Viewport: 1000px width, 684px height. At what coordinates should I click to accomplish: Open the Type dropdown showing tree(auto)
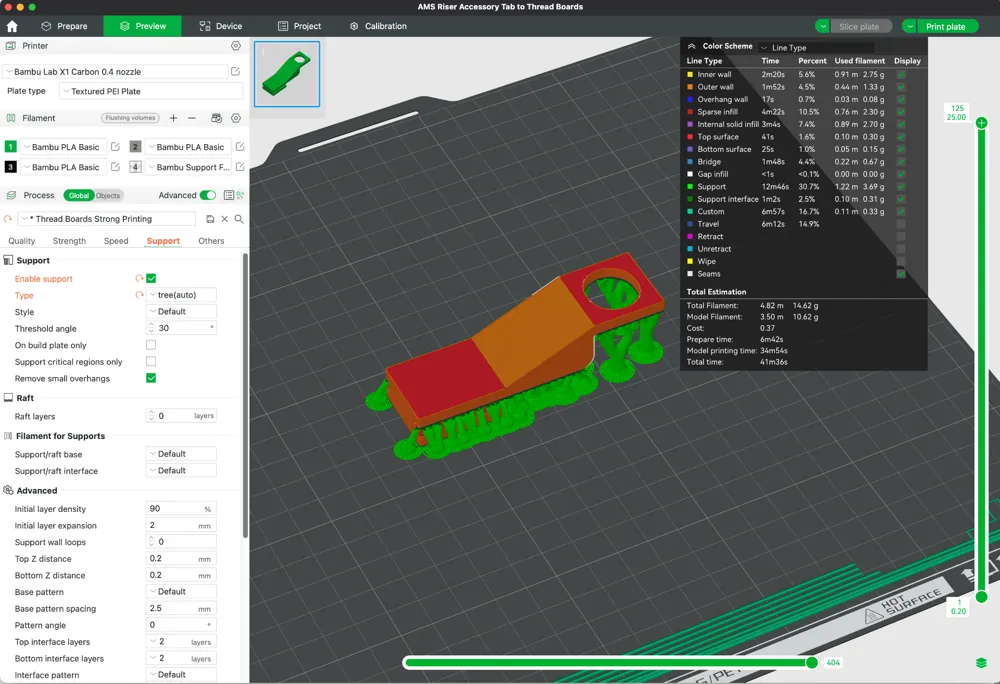(x=180, y=294)
